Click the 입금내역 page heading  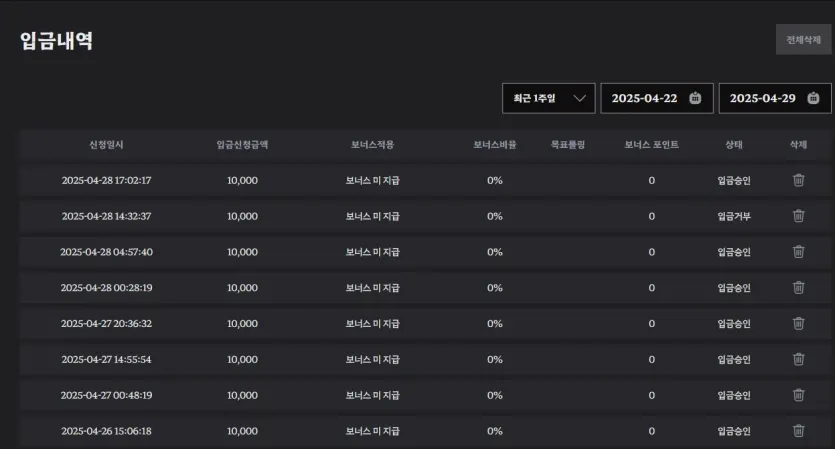click(x=56, y=40)
